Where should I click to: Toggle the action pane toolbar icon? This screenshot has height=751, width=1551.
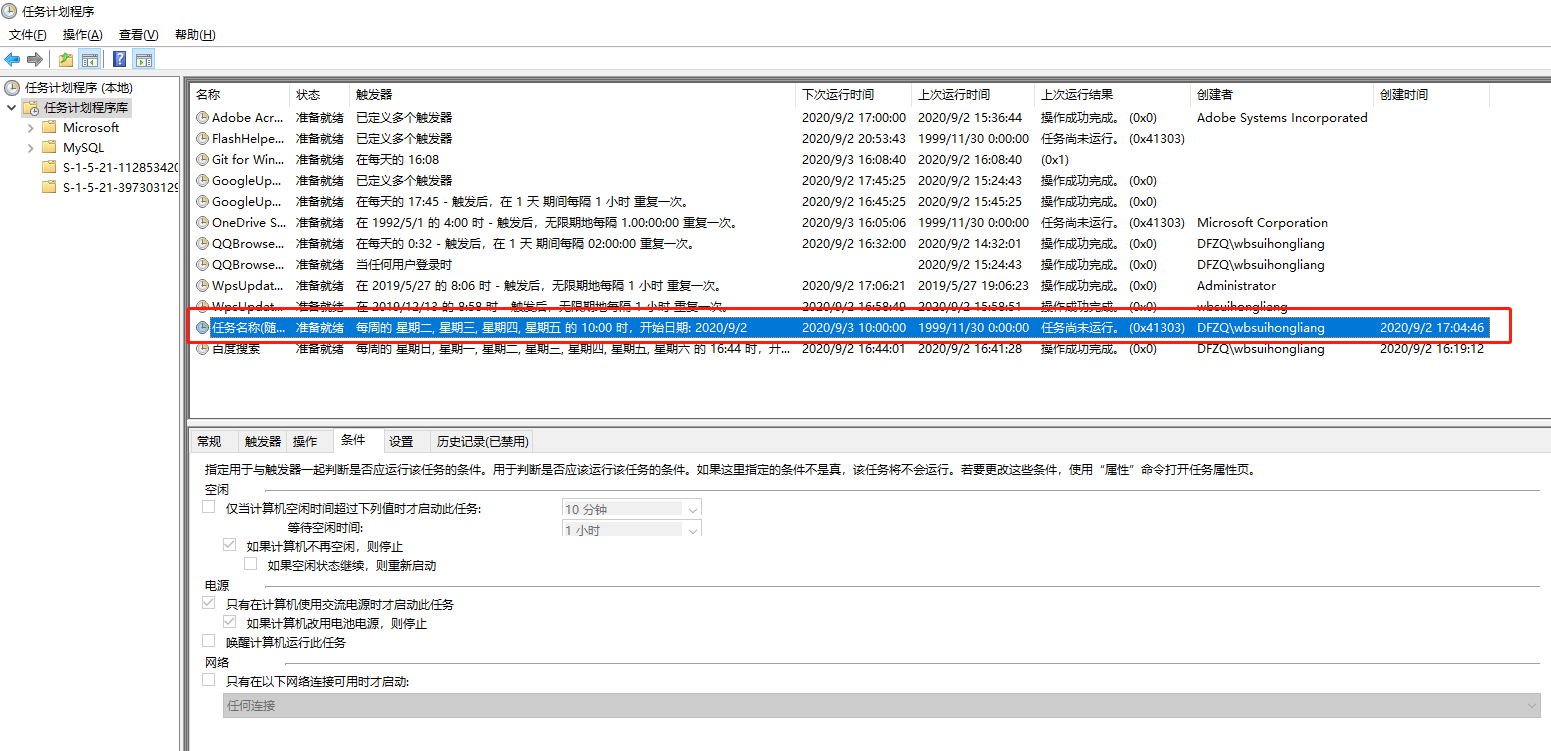[143, 59]
